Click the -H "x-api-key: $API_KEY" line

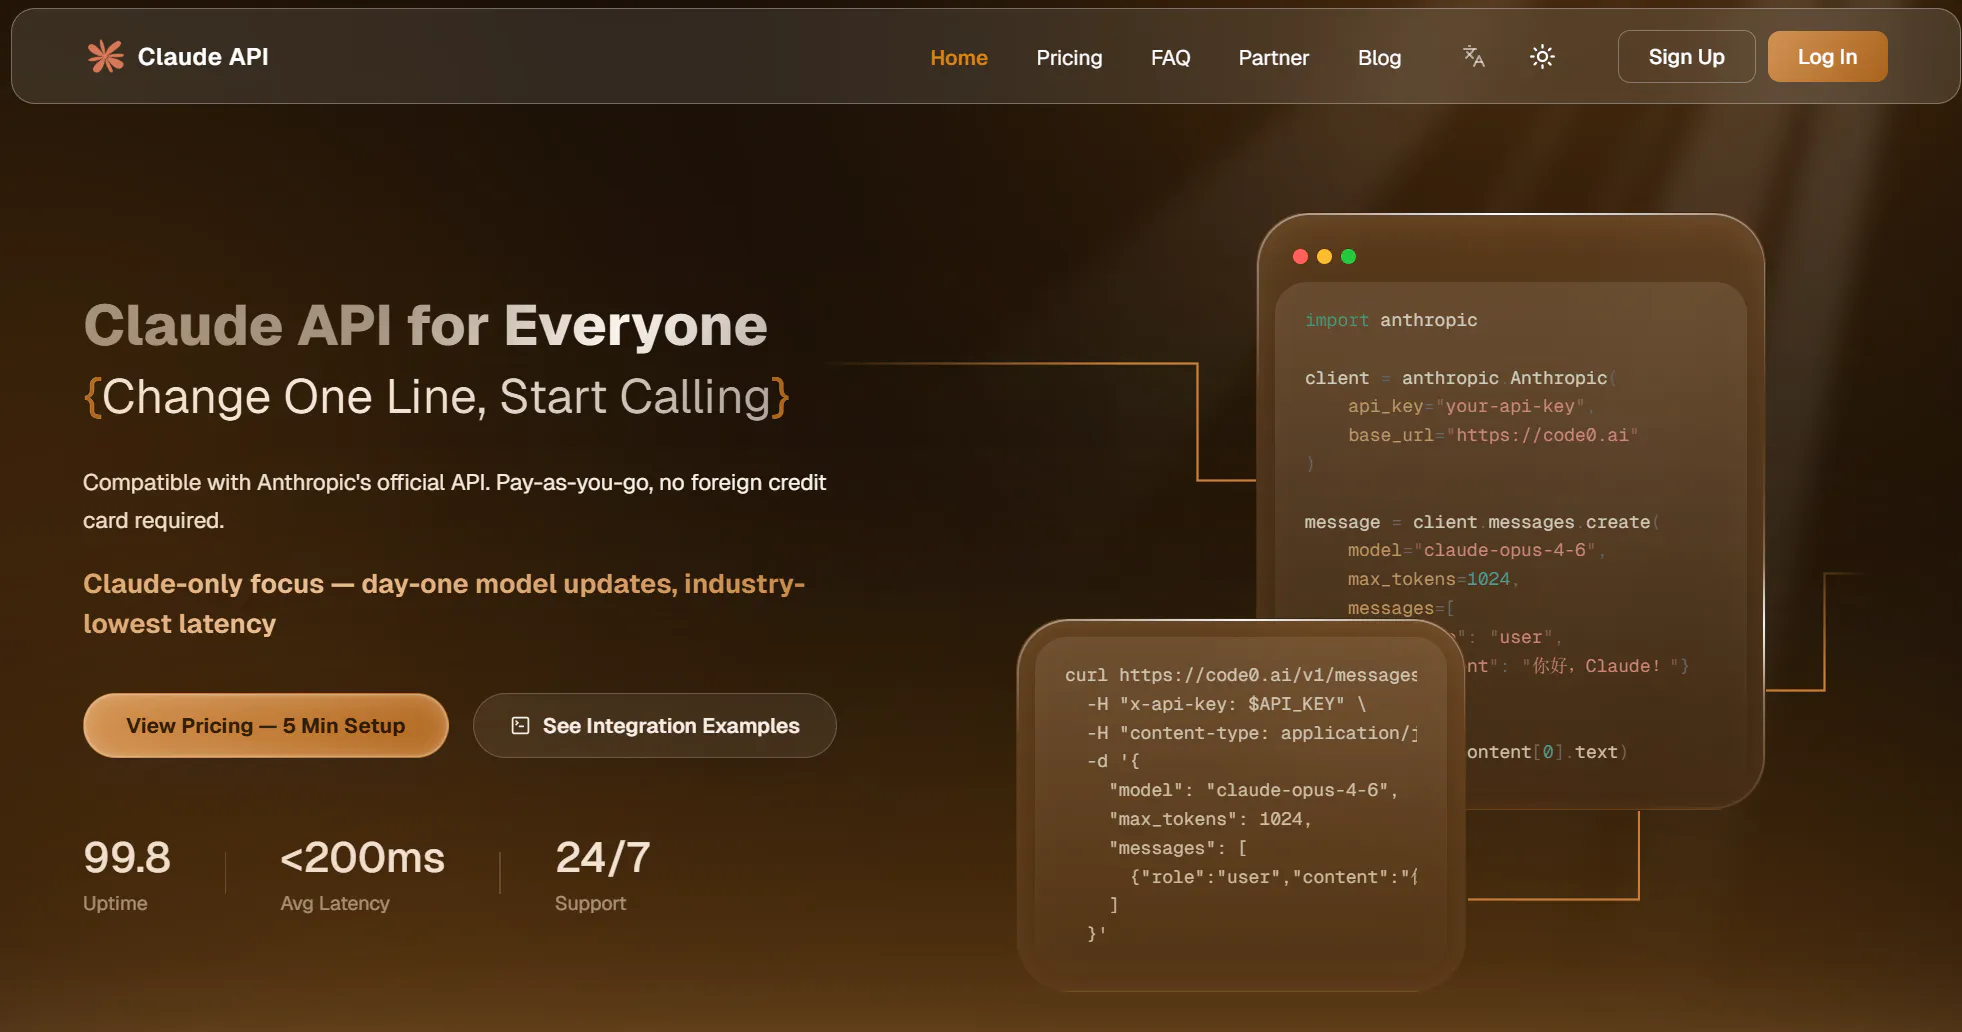[1226, 704]
